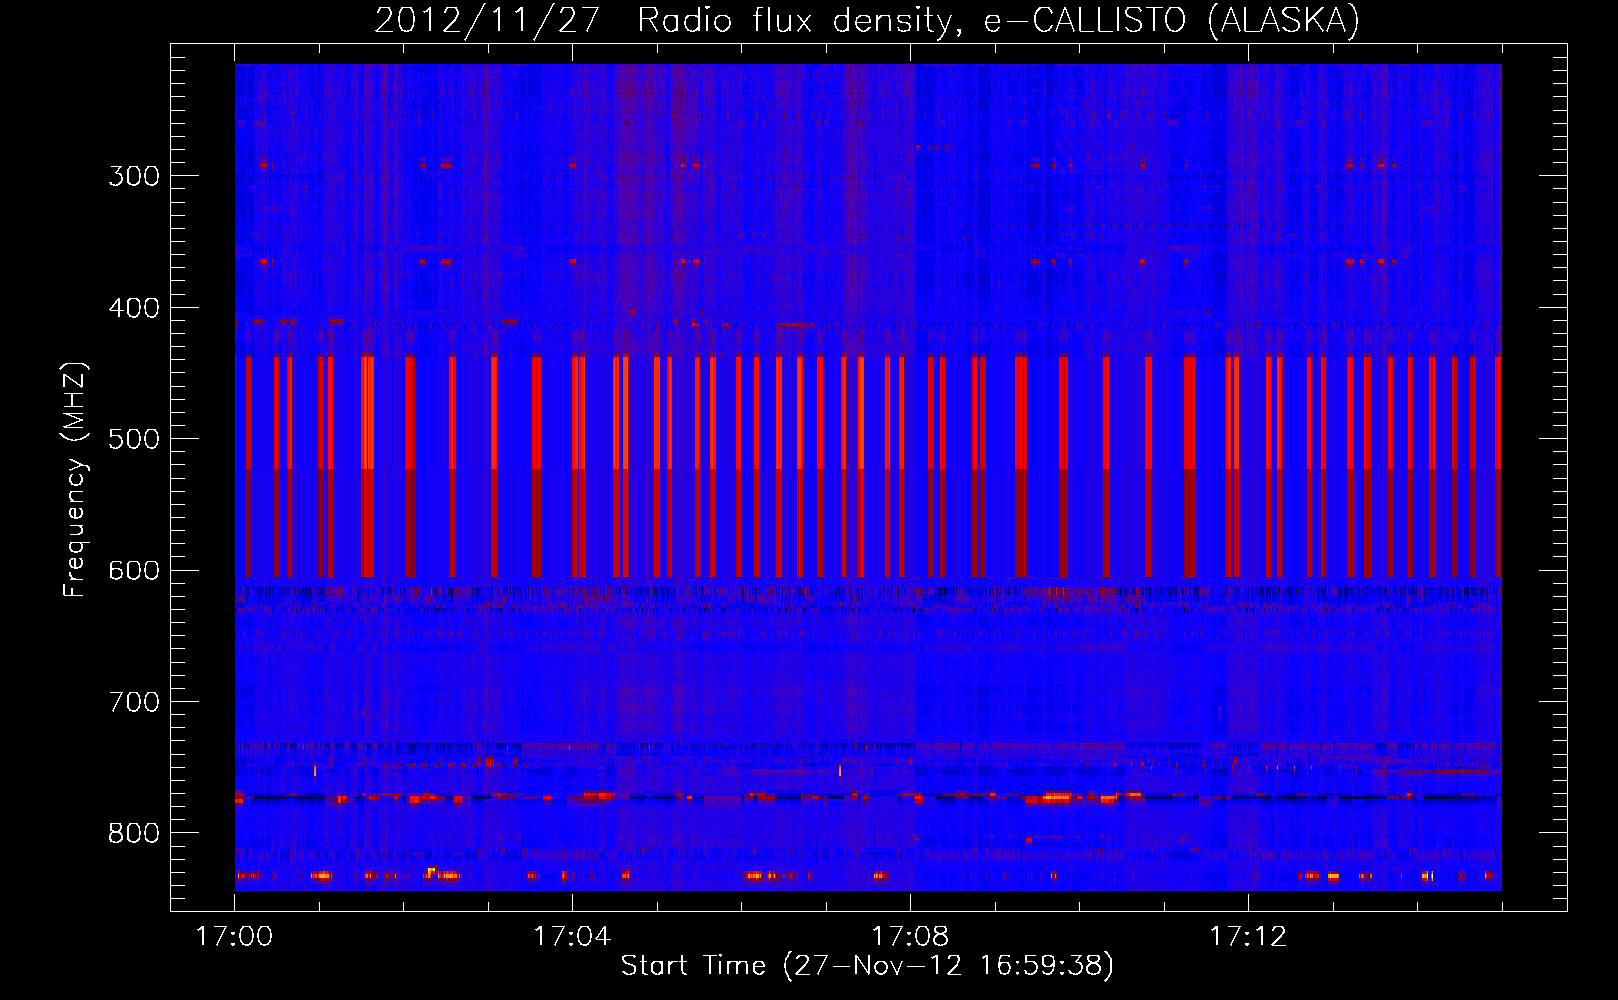Click the 600 frequency tick label
The image size is (1618, 1000).
click(134, 571)
